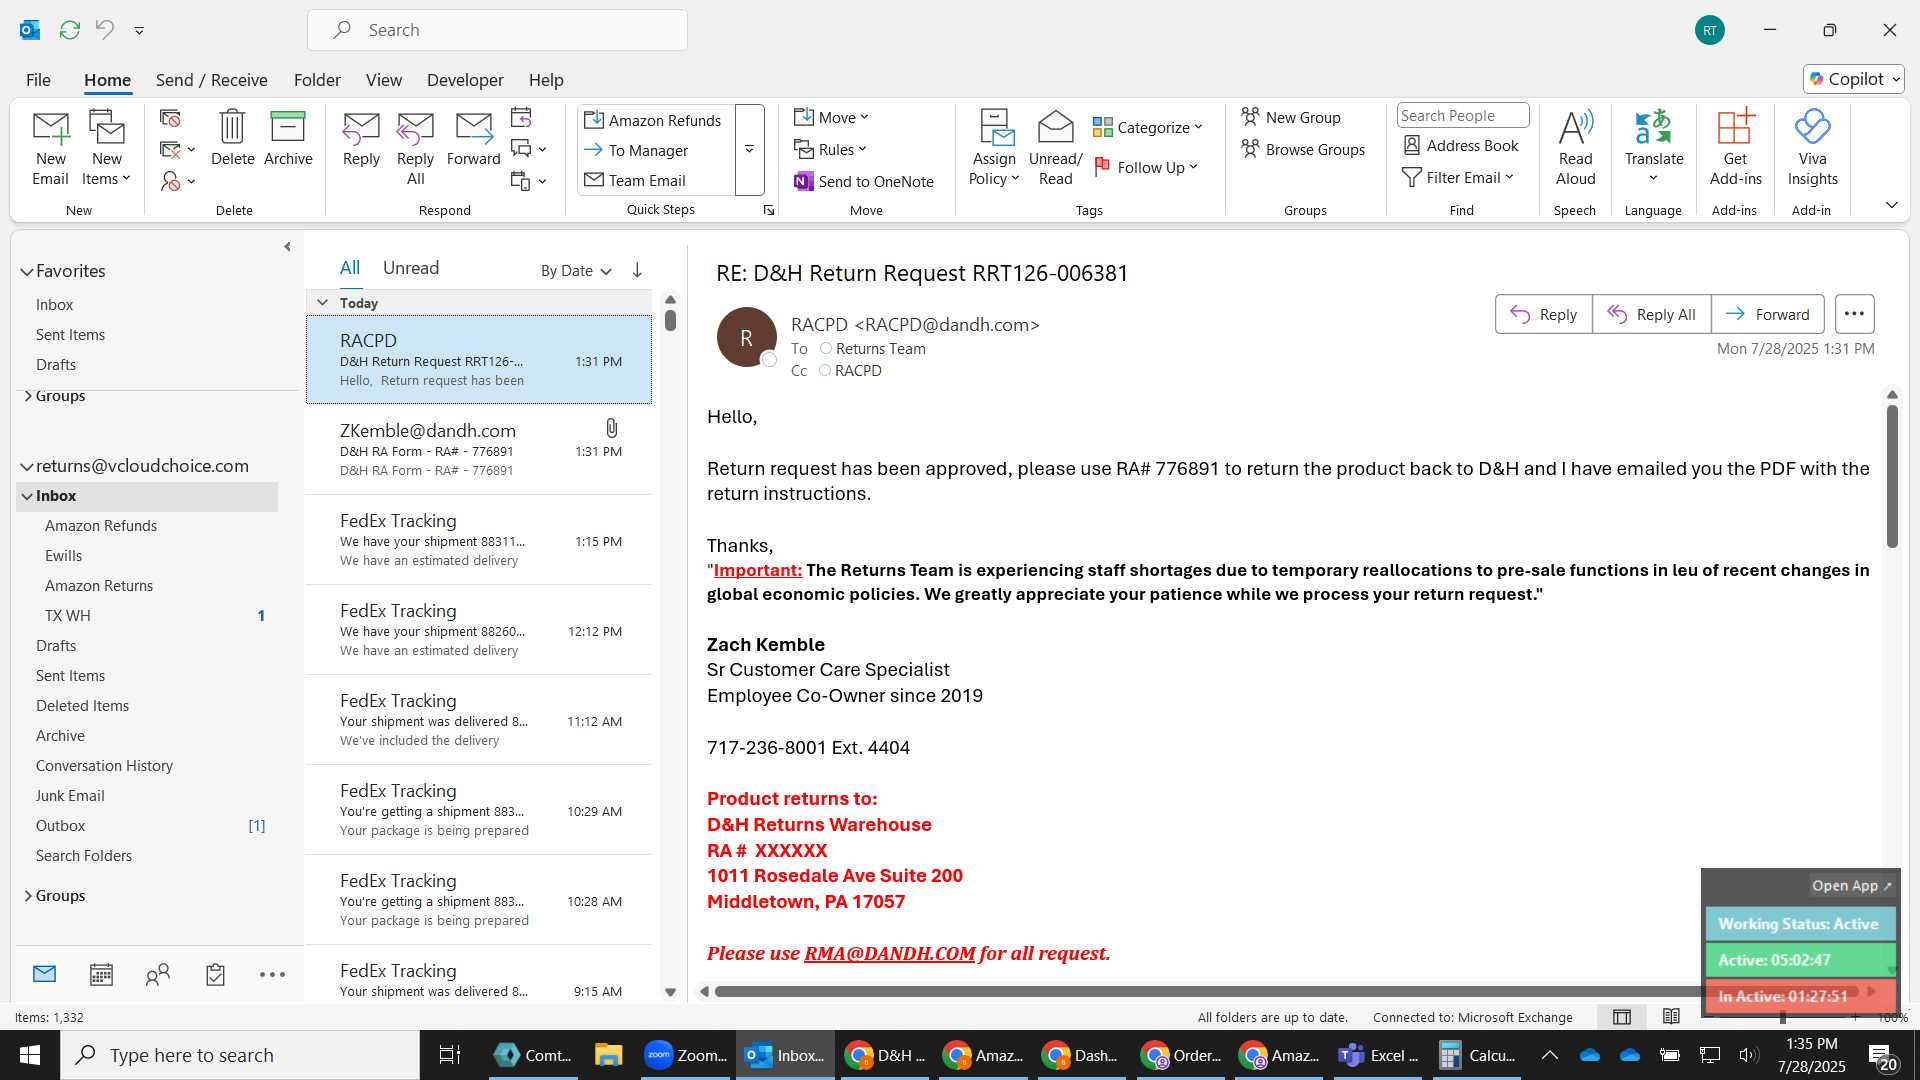
Task: Open Zoom from the taskbar
Action: click(x=685, y=1055)
